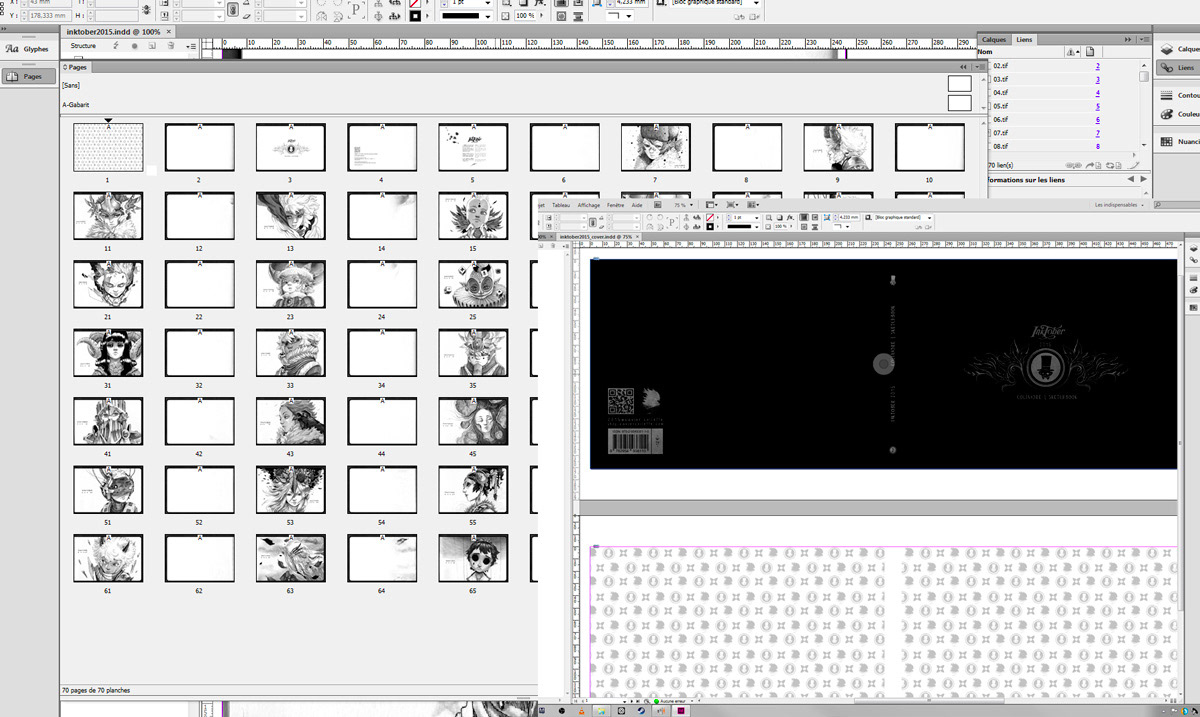The image size is (1200, 717).
Task: Select the 02.tif link row
Action: (1062, 66)
